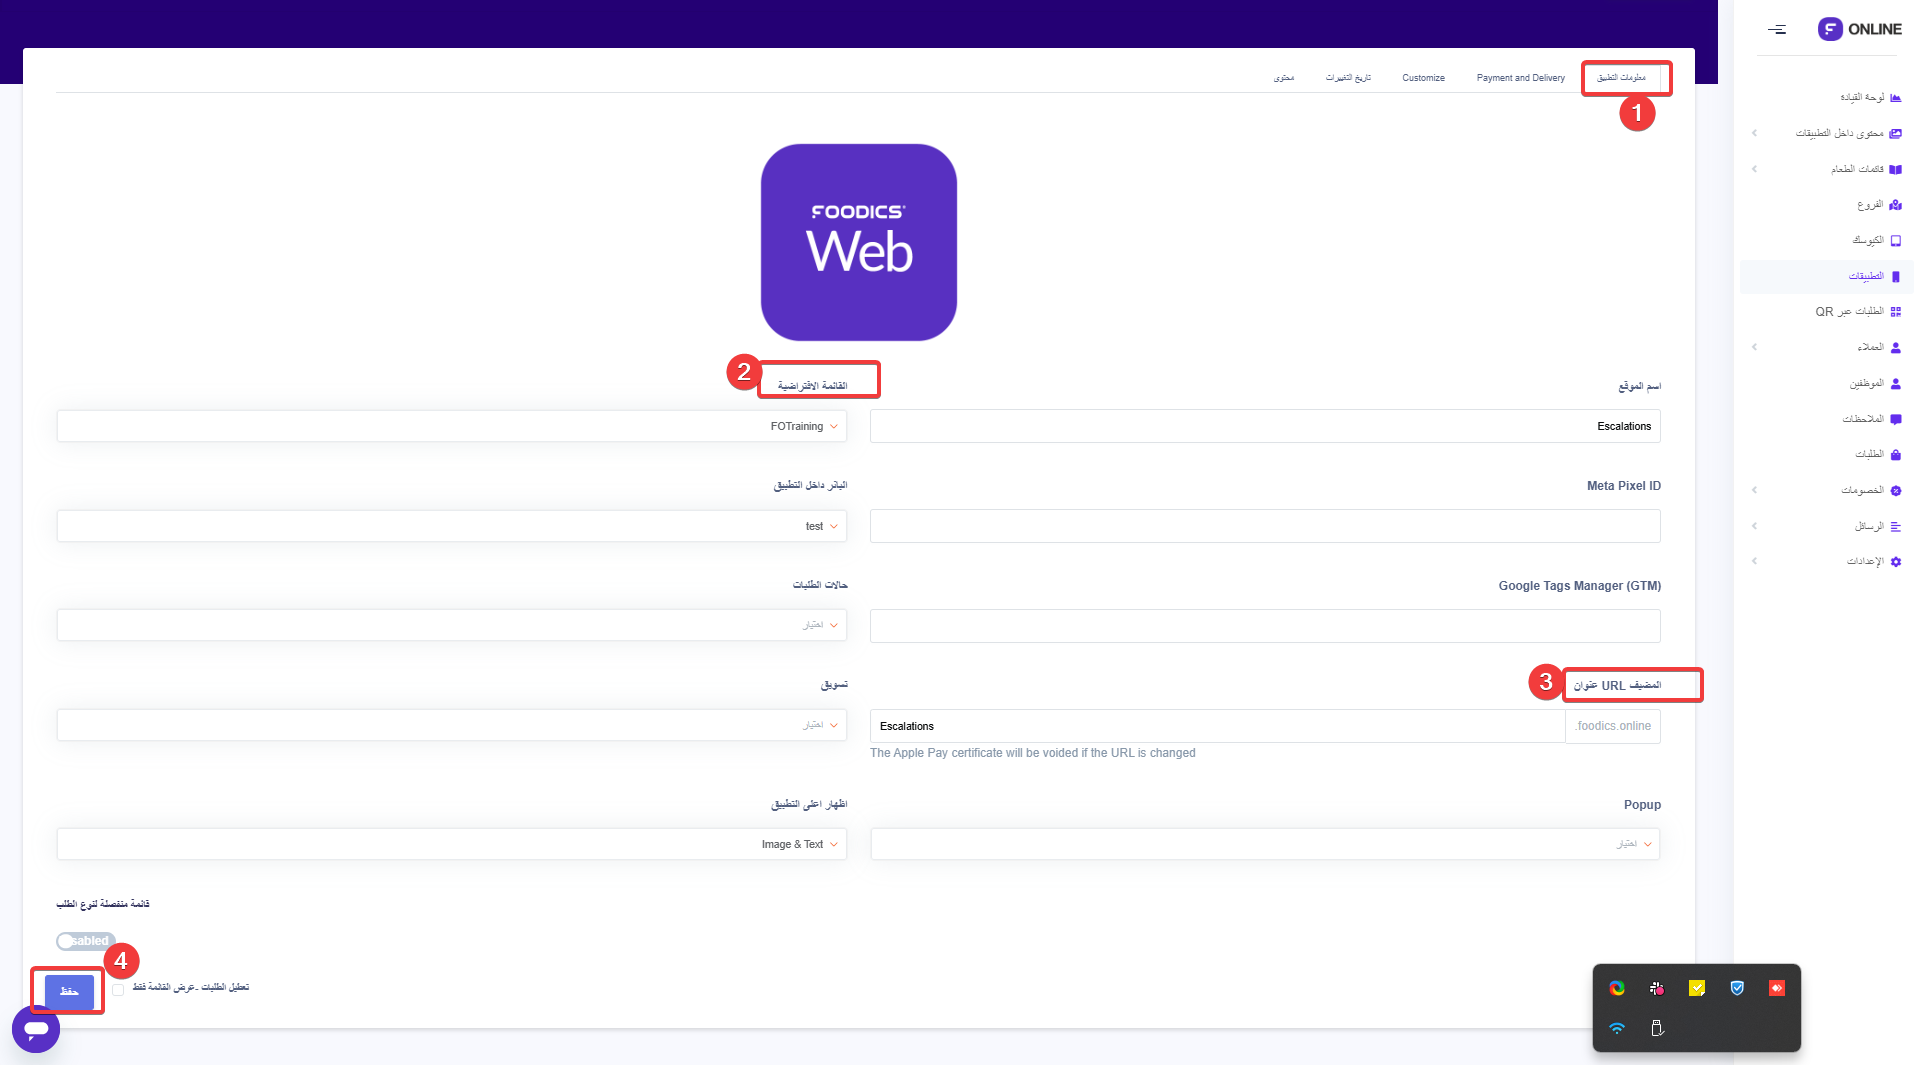Click the Foodics Online logo

click(x=1860, y=29)
